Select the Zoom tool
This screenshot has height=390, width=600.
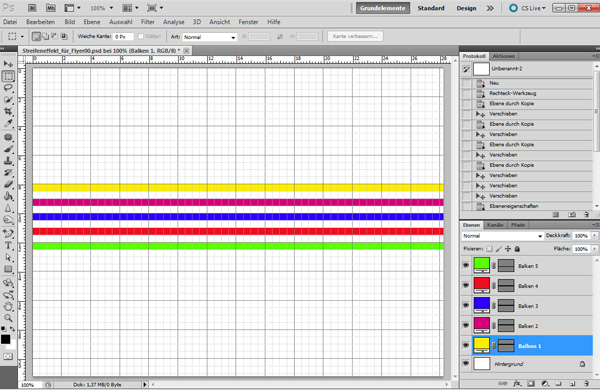tap(8, 318)
